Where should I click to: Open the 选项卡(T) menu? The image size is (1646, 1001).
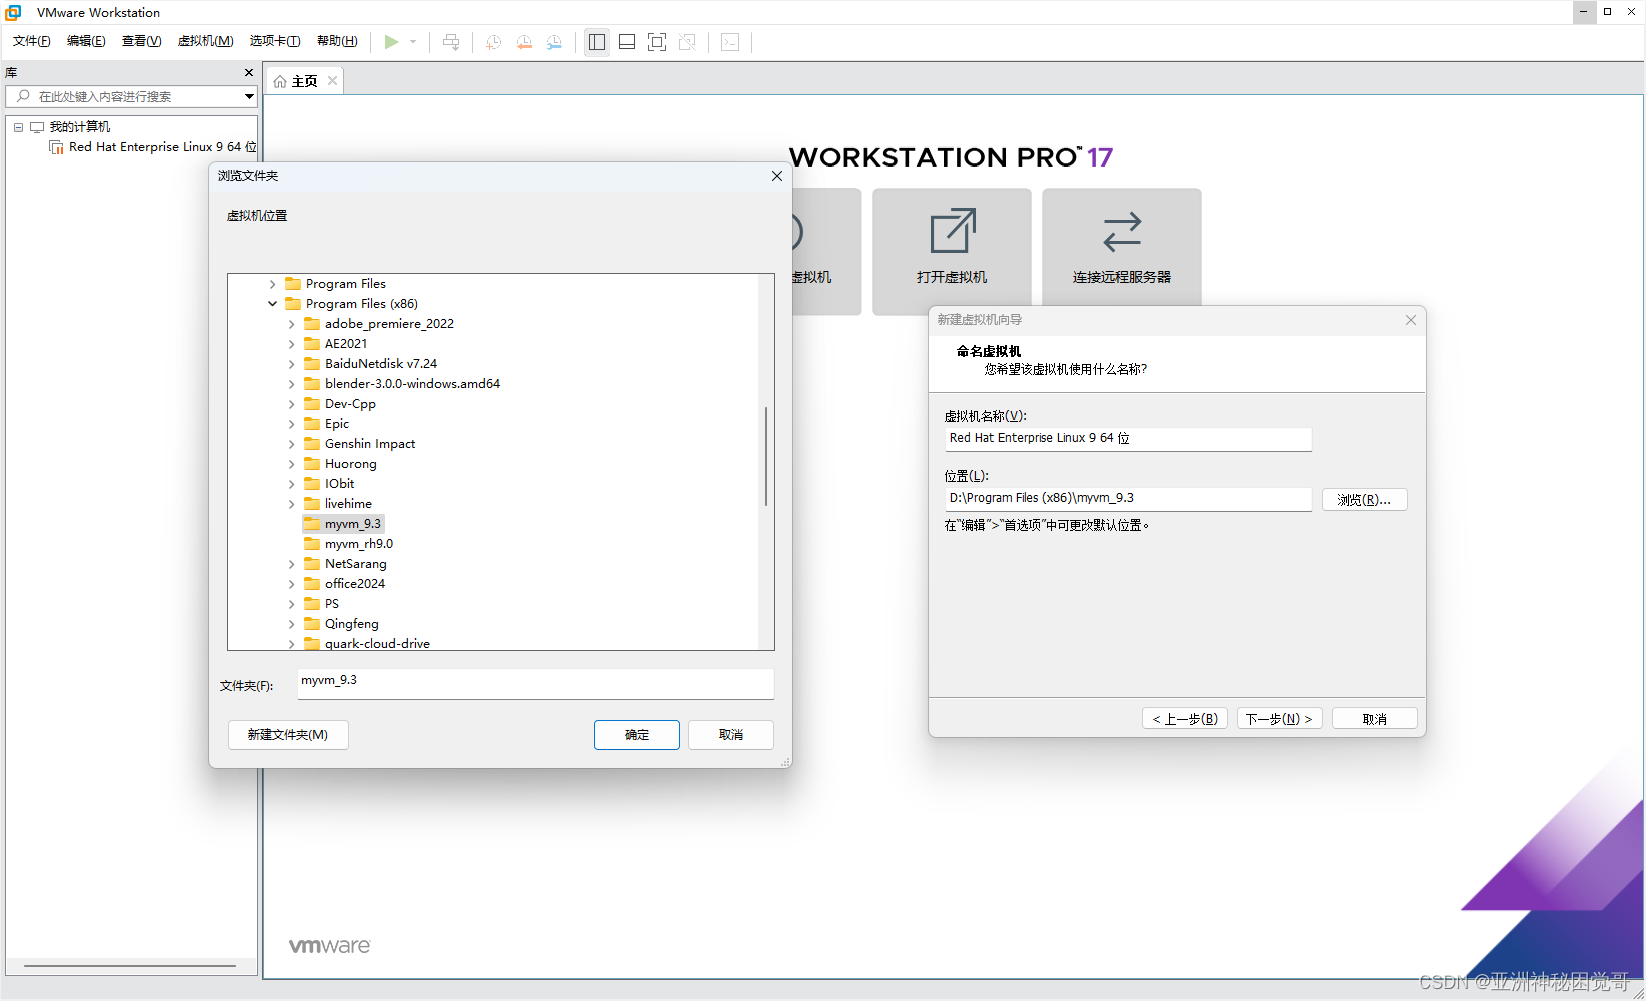(x=275, y=41)
